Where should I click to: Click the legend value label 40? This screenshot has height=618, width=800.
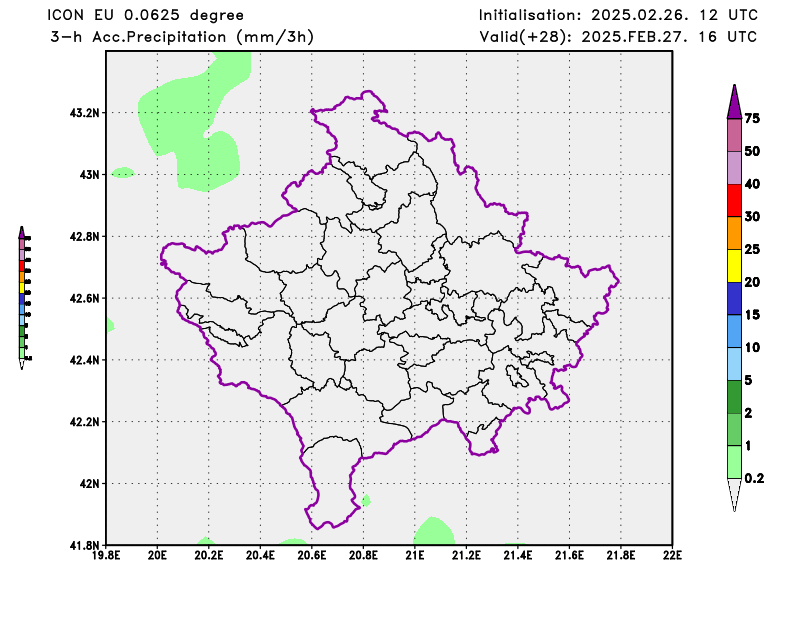752,184
